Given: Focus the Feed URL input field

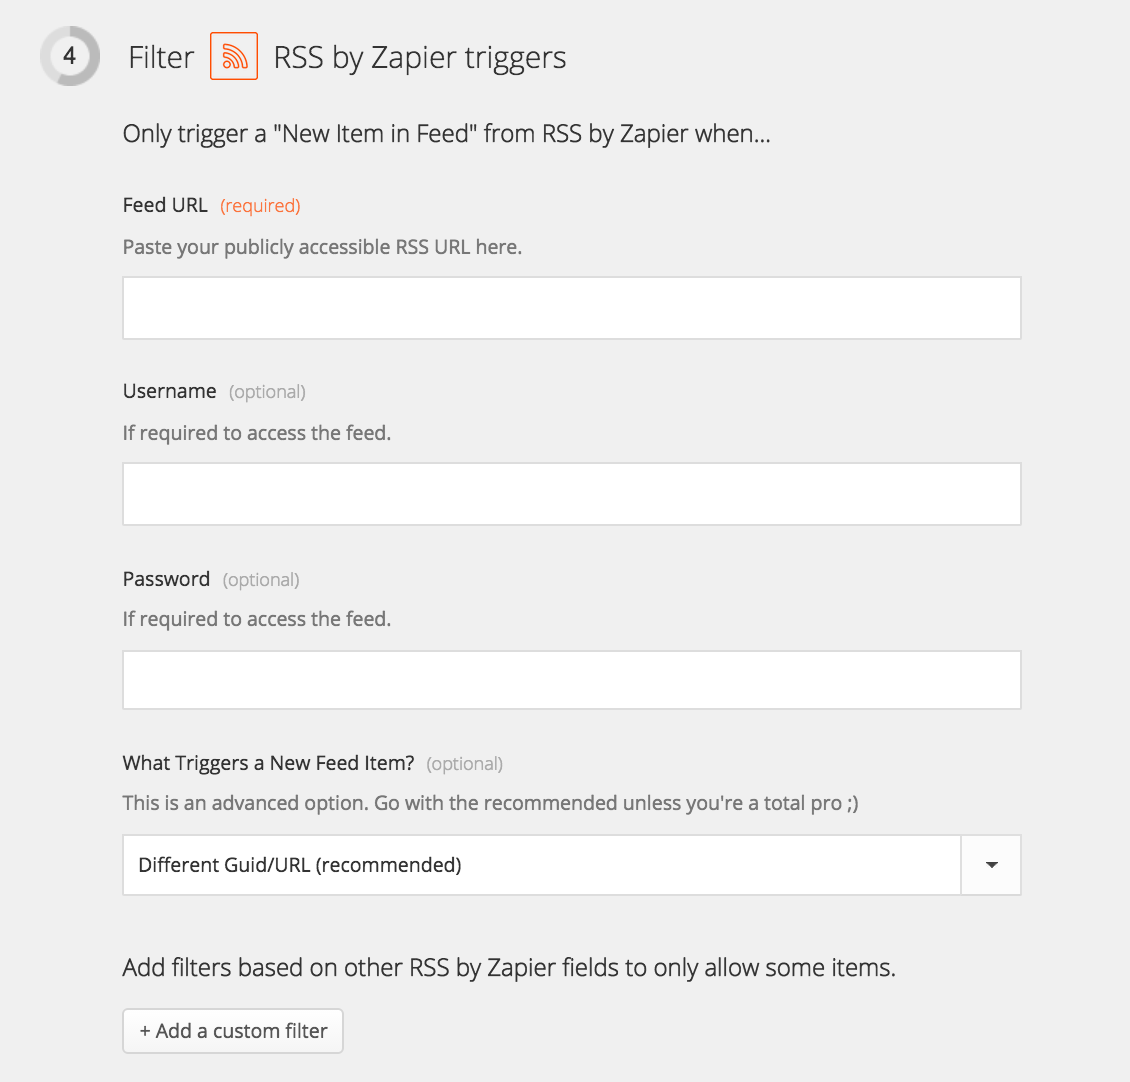Looking at the screenshot, I should pos(571,308).
